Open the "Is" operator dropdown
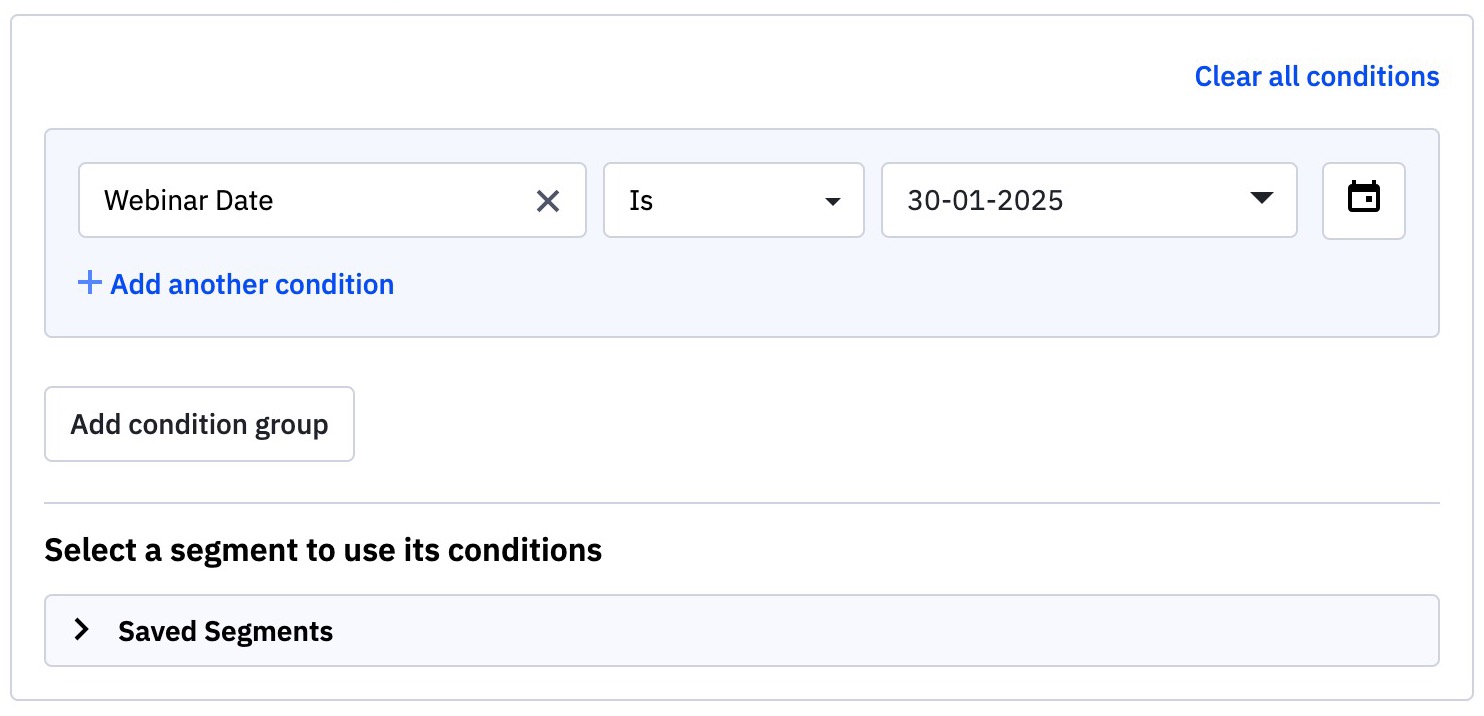 [732, 201]
